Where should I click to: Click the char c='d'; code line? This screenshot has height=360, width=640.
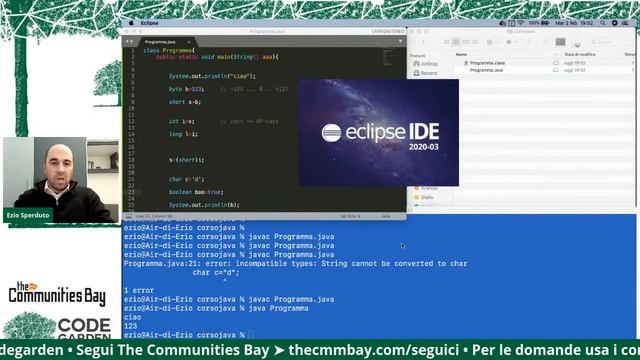(x=187, y=179)
